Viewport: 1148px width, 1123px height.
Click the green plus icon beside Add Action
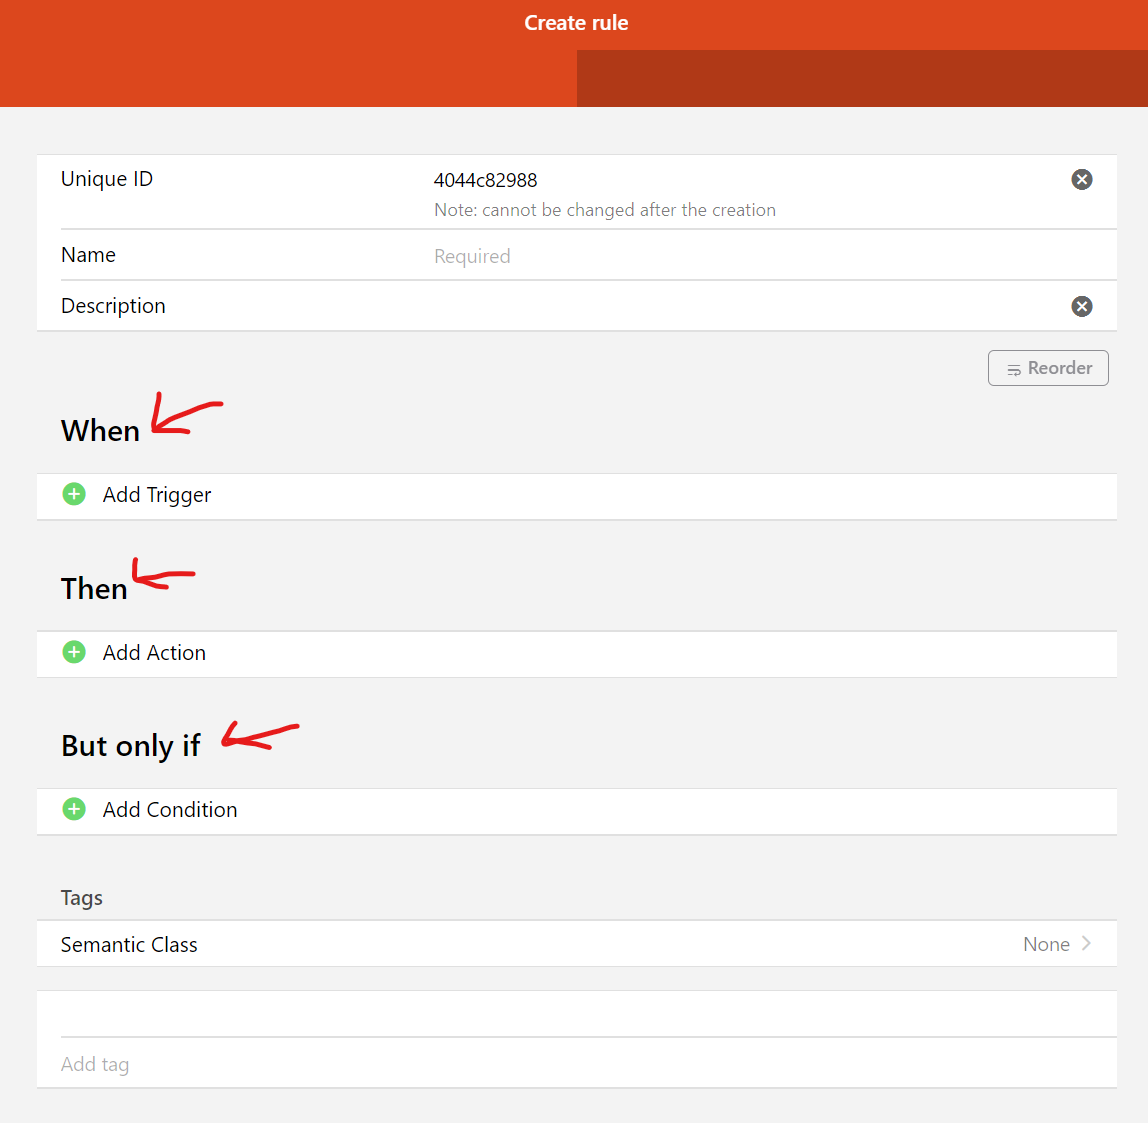[x=74, y=652]
